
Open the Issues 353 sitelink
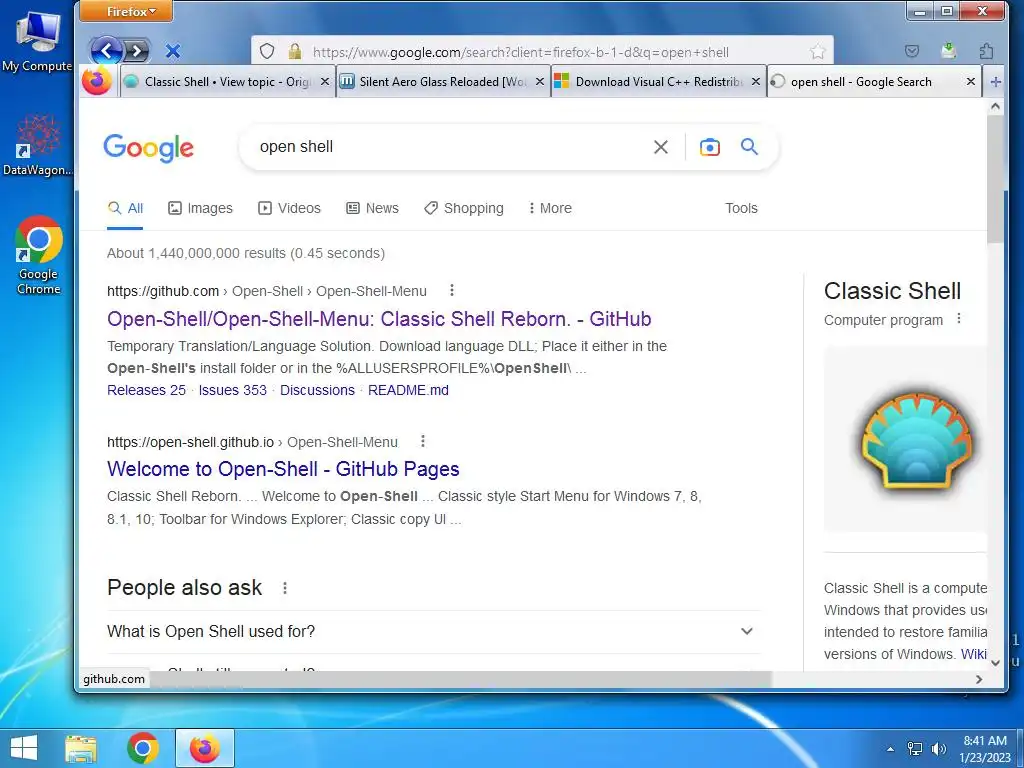[232, 390]
